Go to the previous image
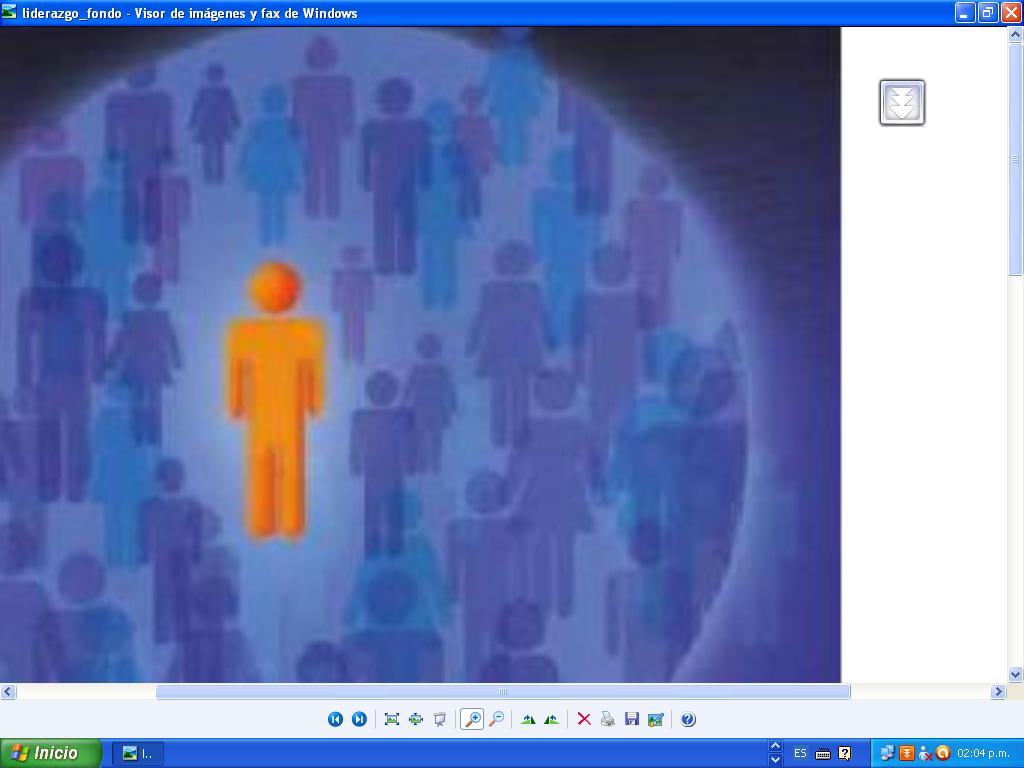This screenshot has width=1024, height=768. [335, 719]
